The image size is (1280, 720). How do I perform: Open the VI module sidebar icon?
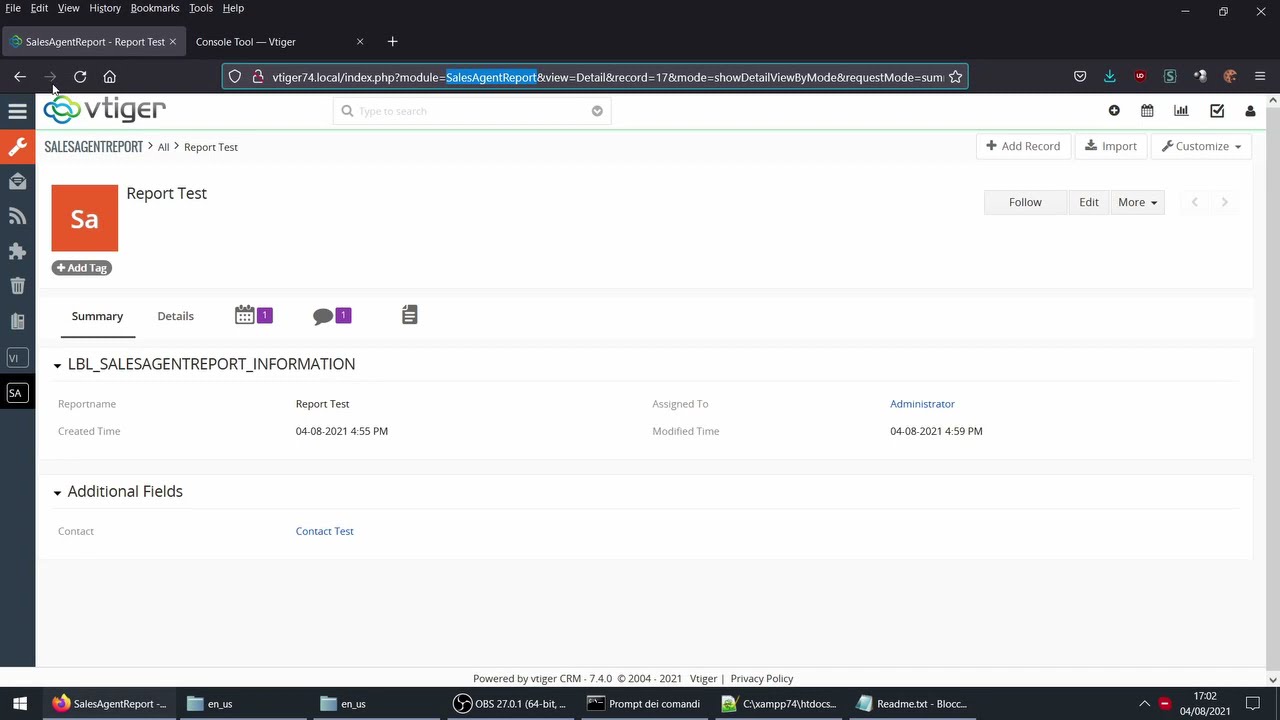coord(15,358)
